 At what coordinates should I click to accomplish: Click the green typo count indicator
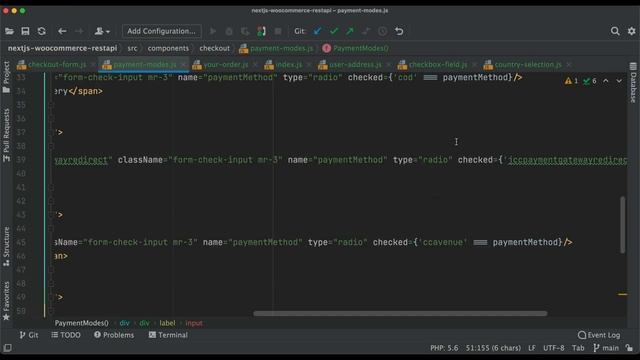tap(590, 81)
